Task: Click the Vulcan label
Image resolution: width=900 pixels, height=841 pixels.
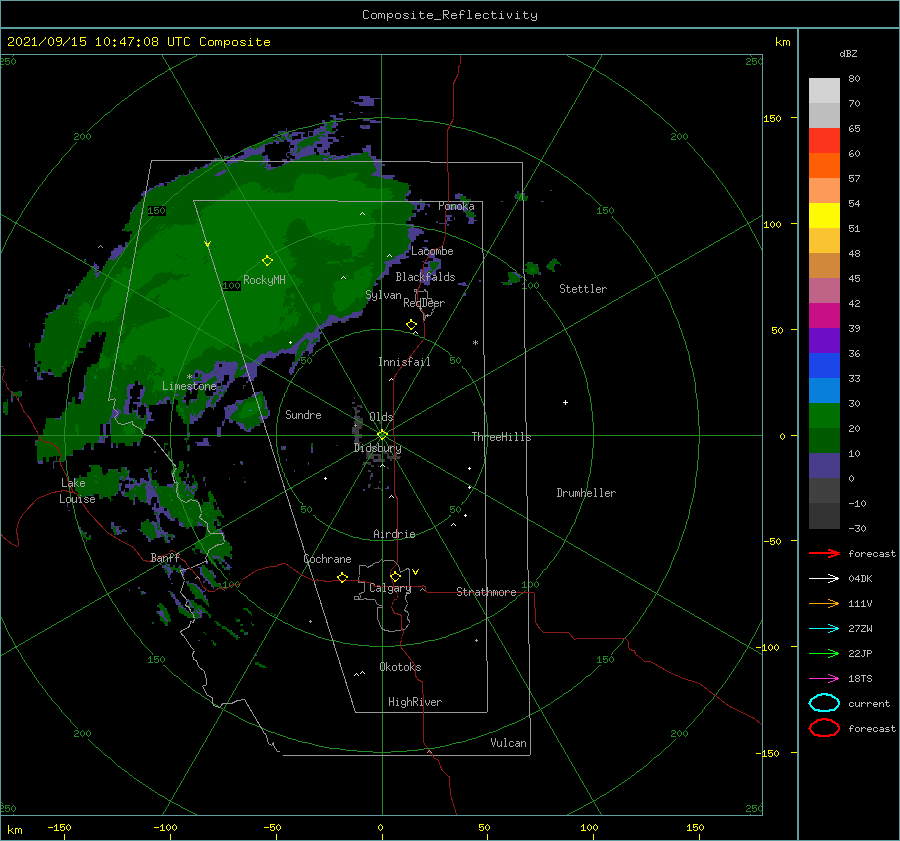Action: (509, 743)
